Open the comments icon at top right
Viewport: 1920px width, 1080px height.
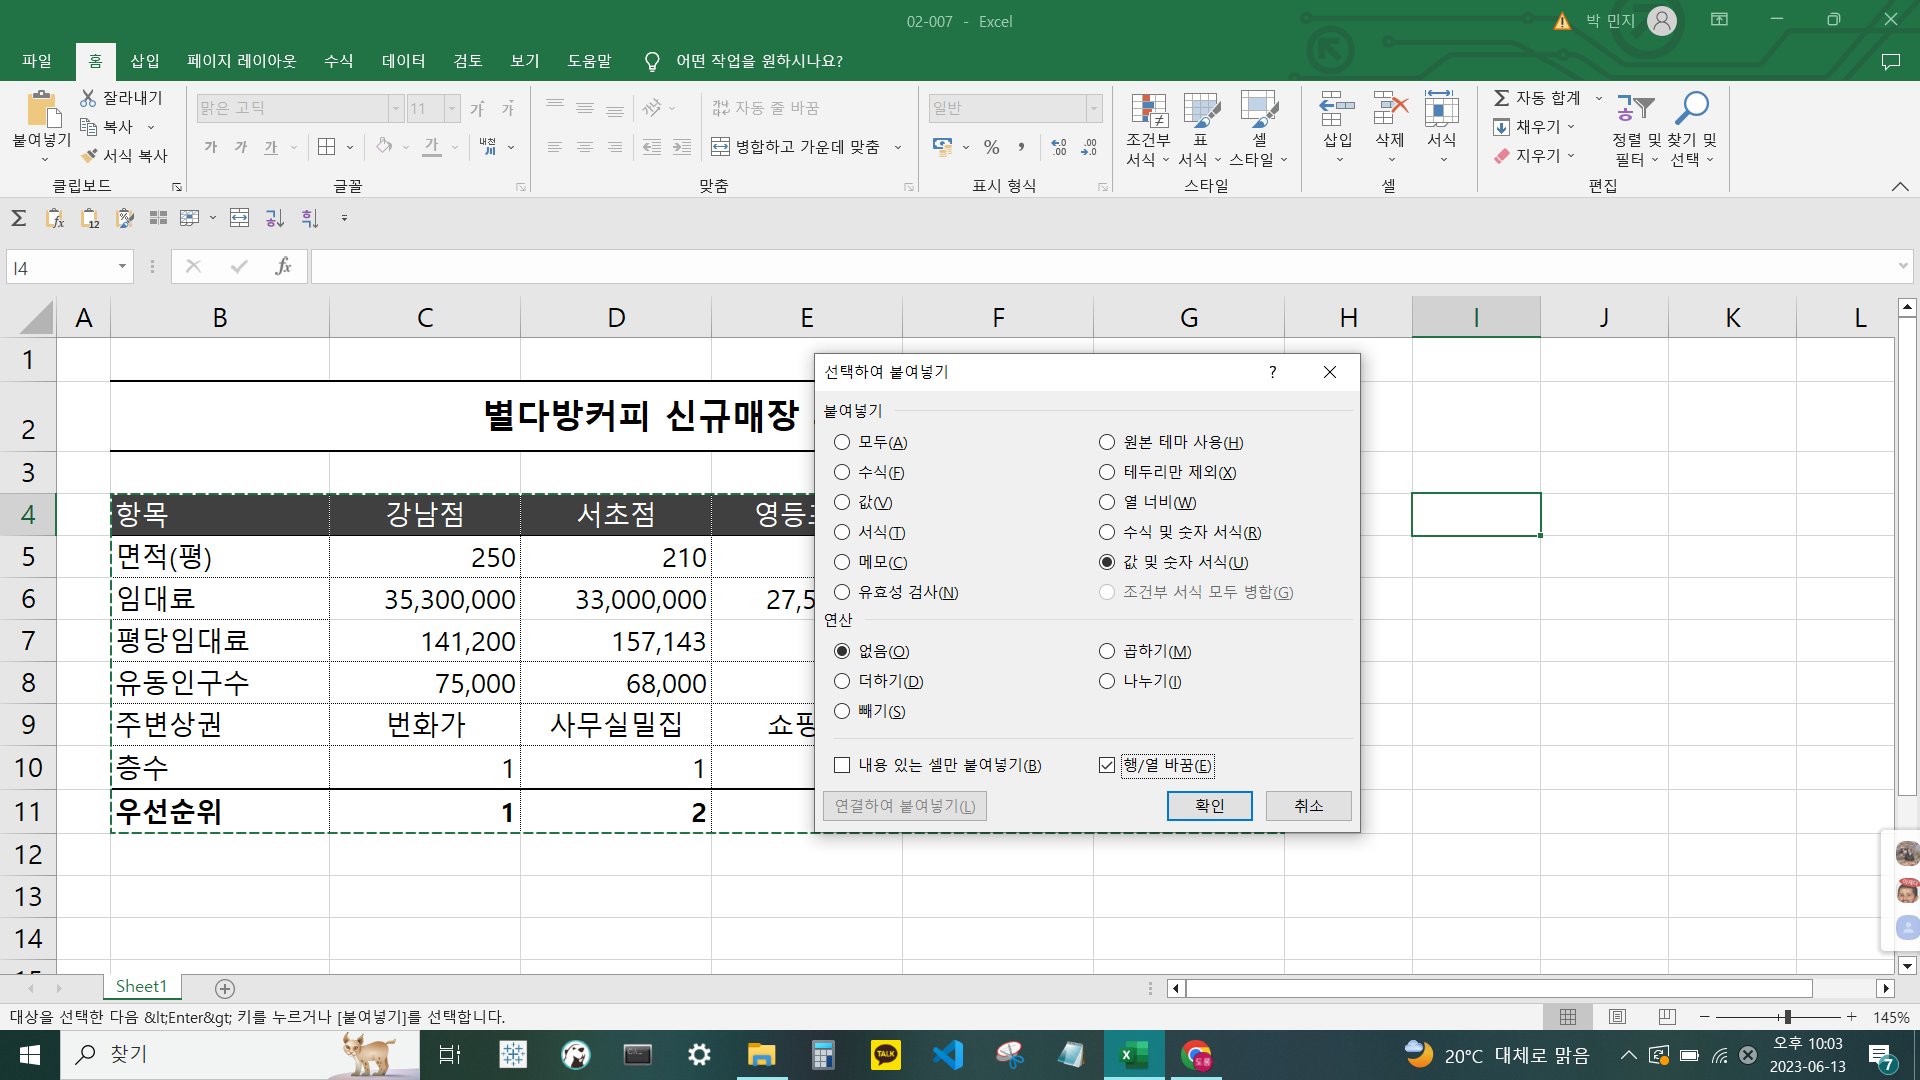[1890, 61]
